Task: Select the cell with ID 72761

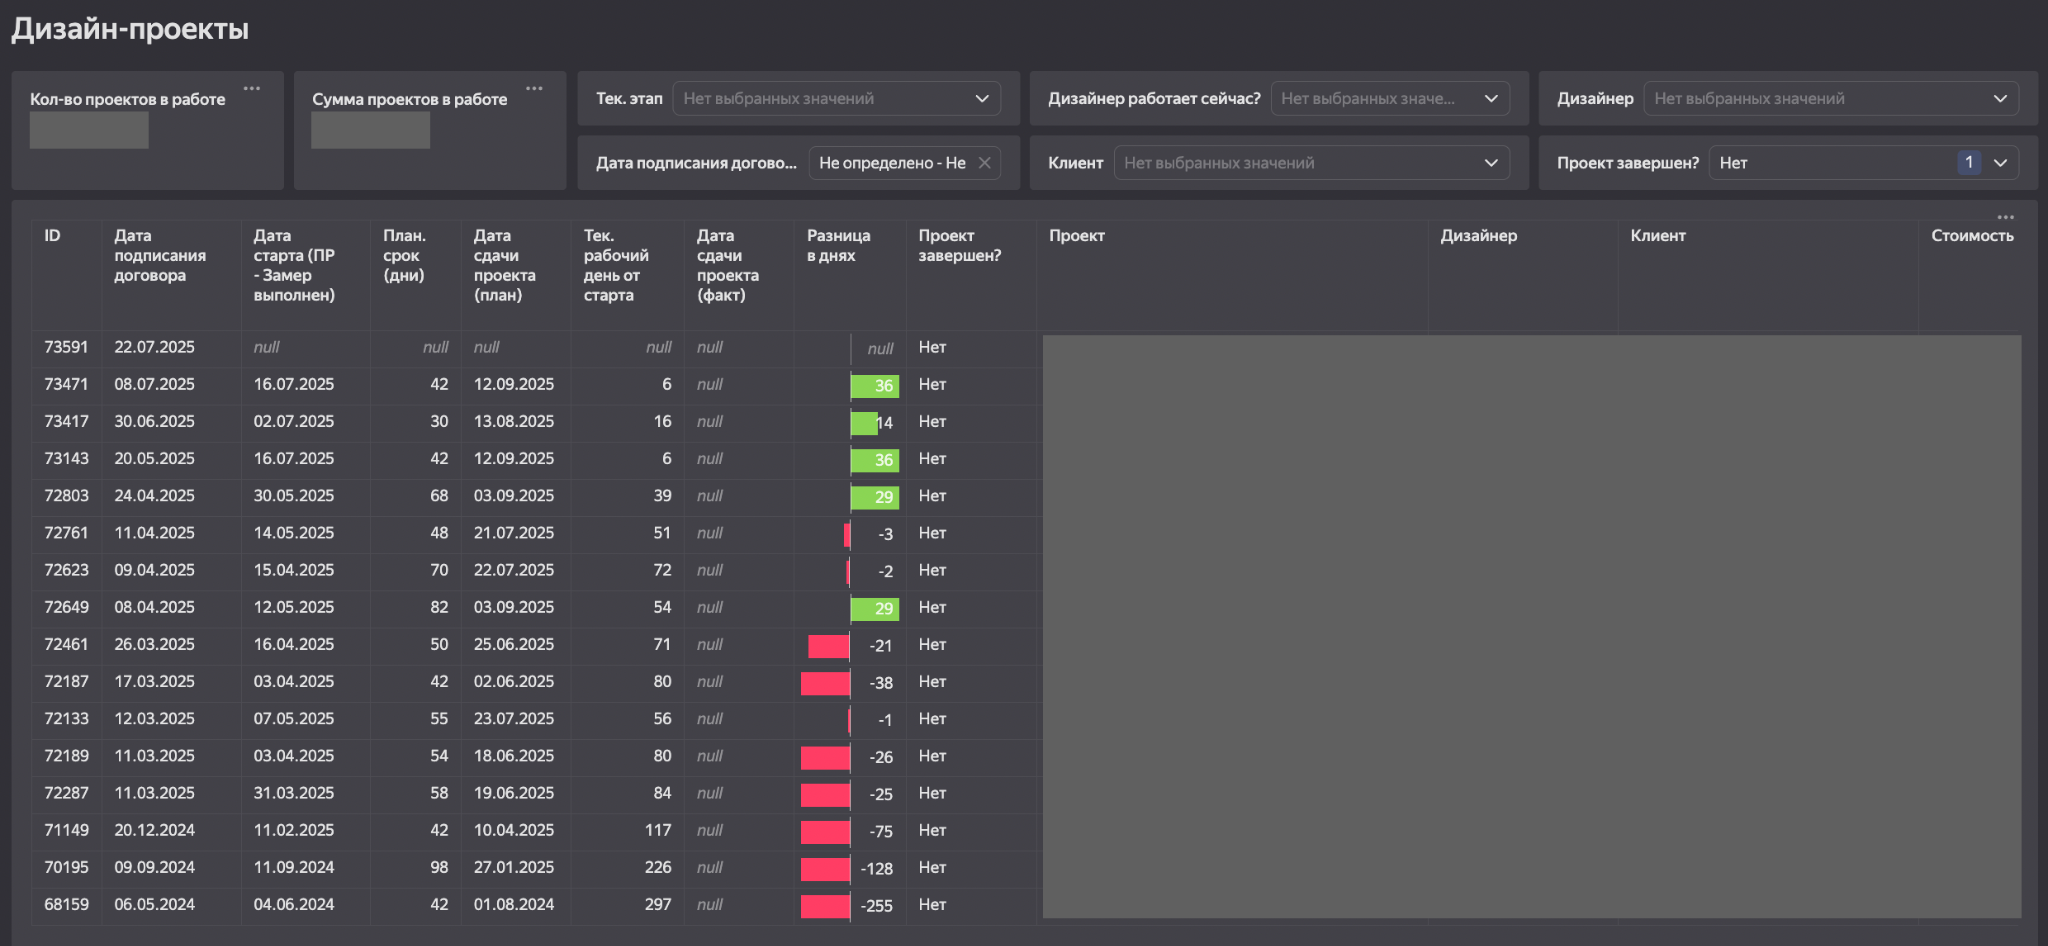Action: click(x=66, y=534)
